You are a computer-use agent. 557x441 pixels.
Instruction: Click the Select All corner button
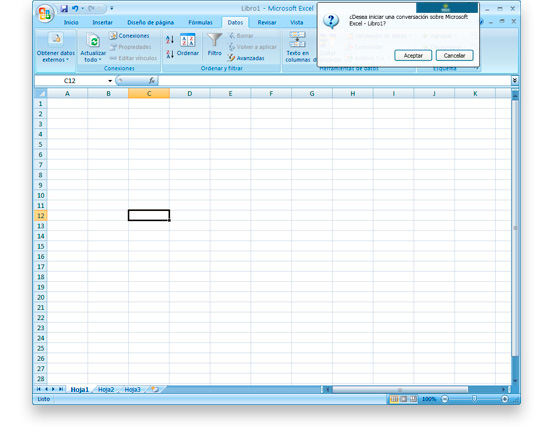pos(40,93)
